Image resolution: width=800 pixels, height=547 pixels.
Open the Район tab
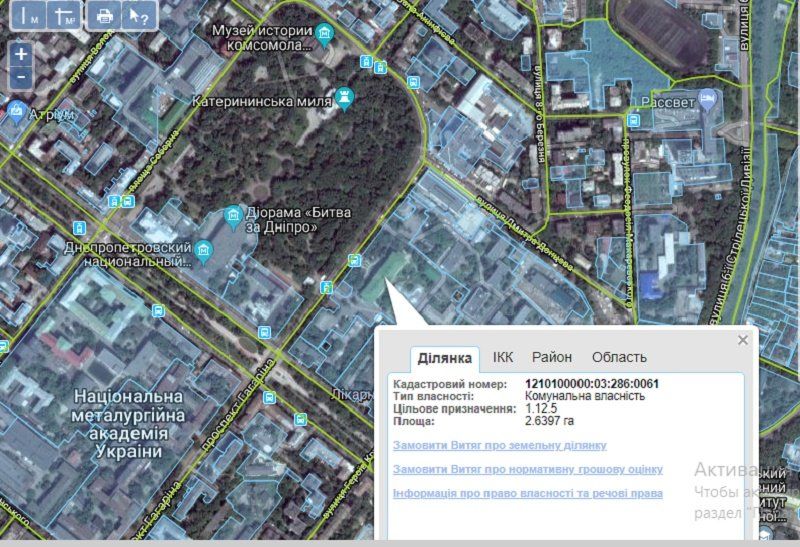click(x=552, y=357)
